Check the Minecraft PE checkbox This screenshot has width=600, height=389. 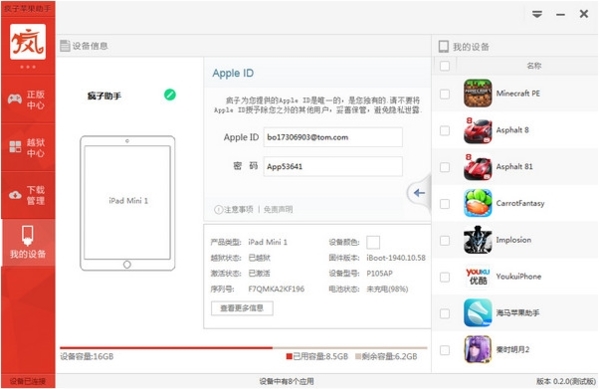tap(445, 94)
